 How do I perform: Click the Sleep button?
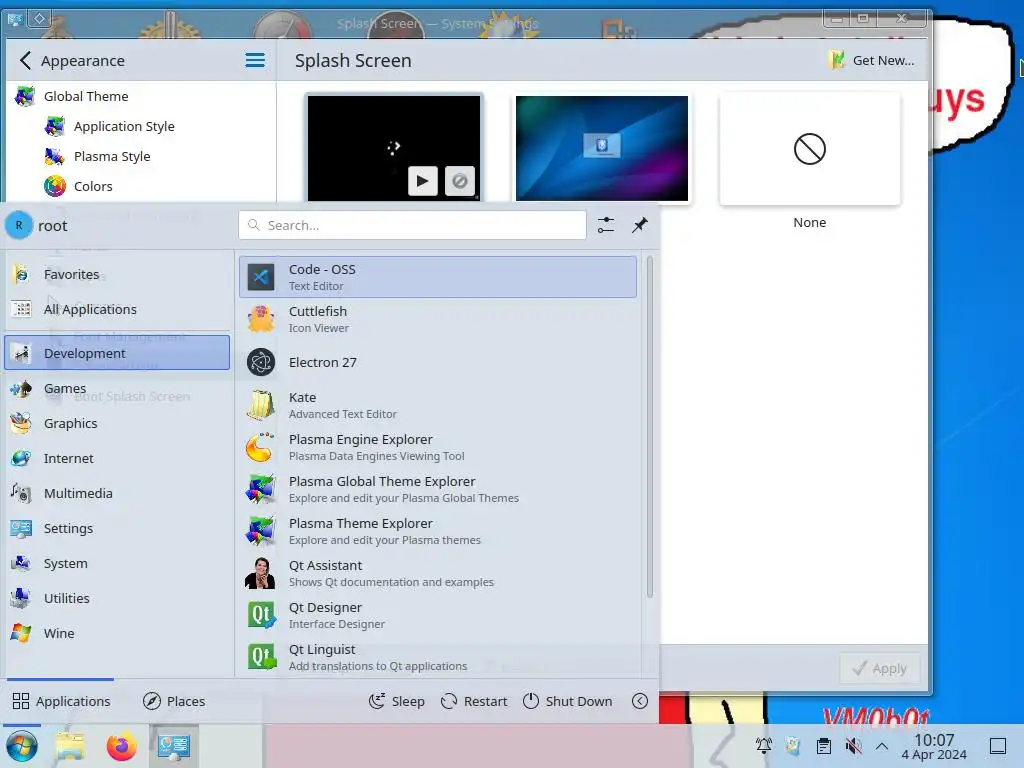coord(396,701)
